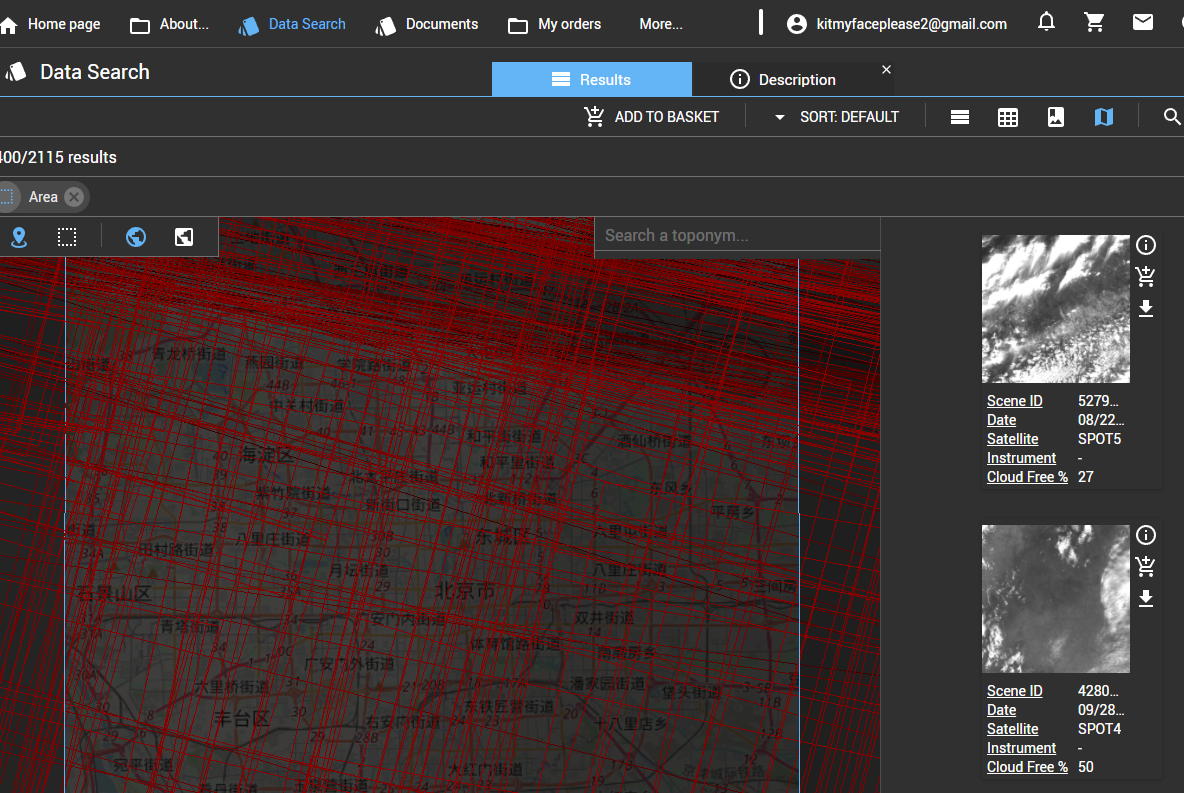Image resolution: width=1184 pixels, height=793 pixels.
Task: Open the search magnifier icon
Action: [x=1172, y=117]
